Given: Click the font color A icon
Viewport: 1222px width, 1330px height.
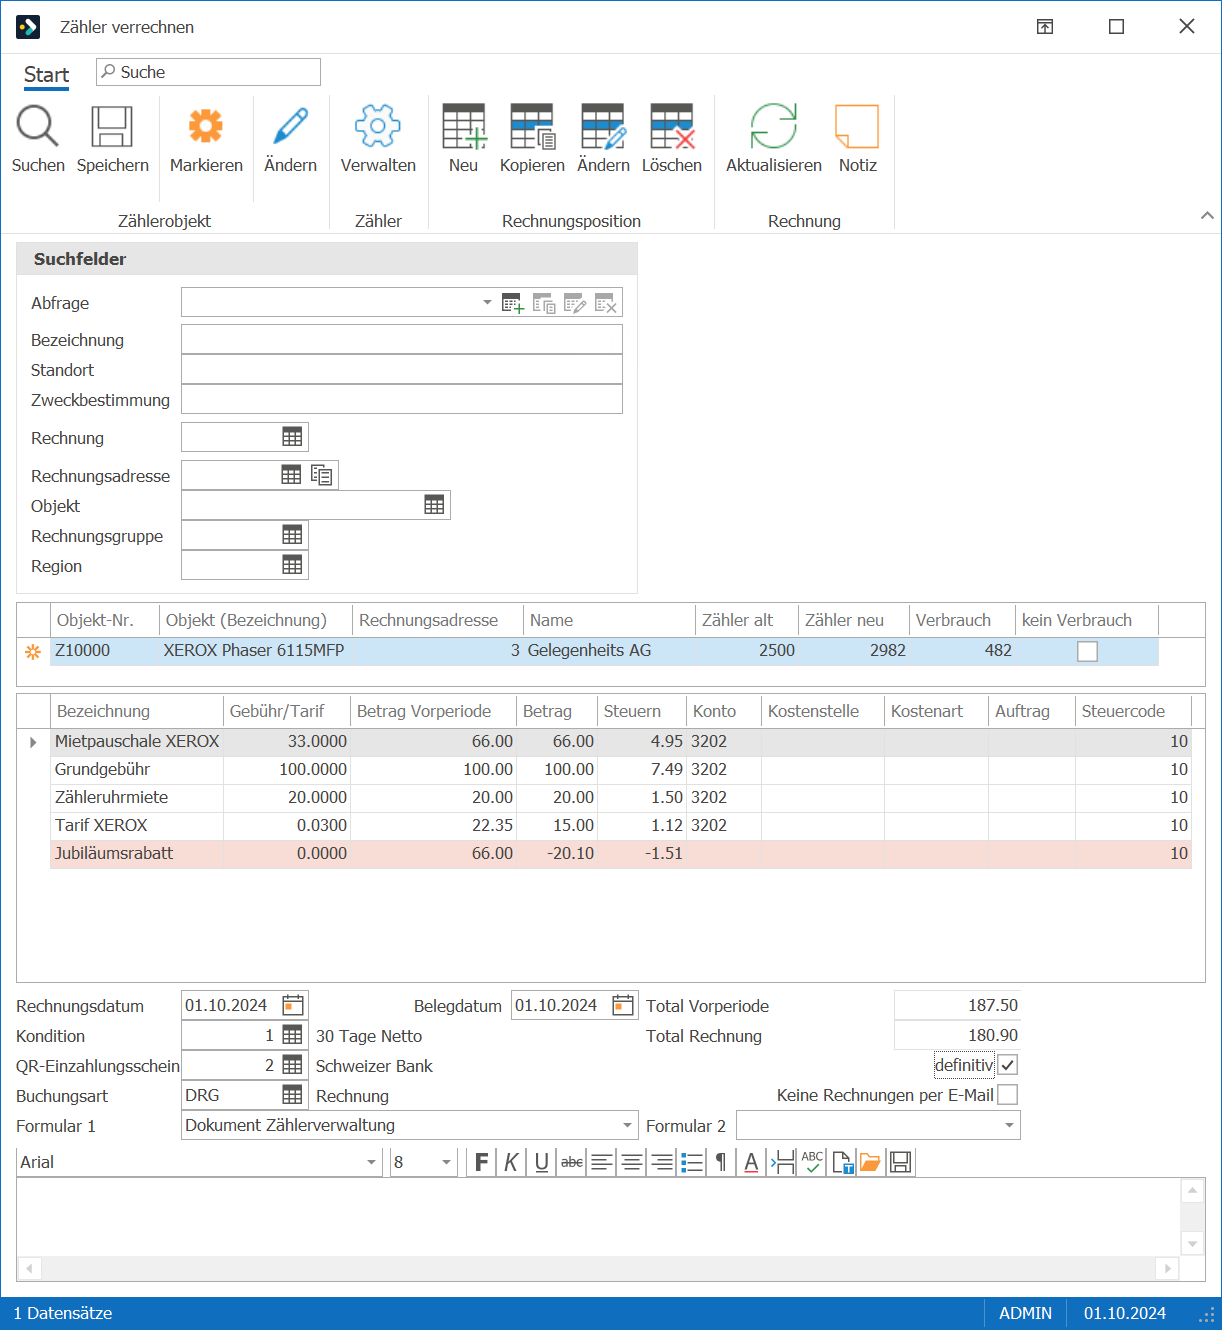Looking at the screenshot, I should pos(751,1162).
